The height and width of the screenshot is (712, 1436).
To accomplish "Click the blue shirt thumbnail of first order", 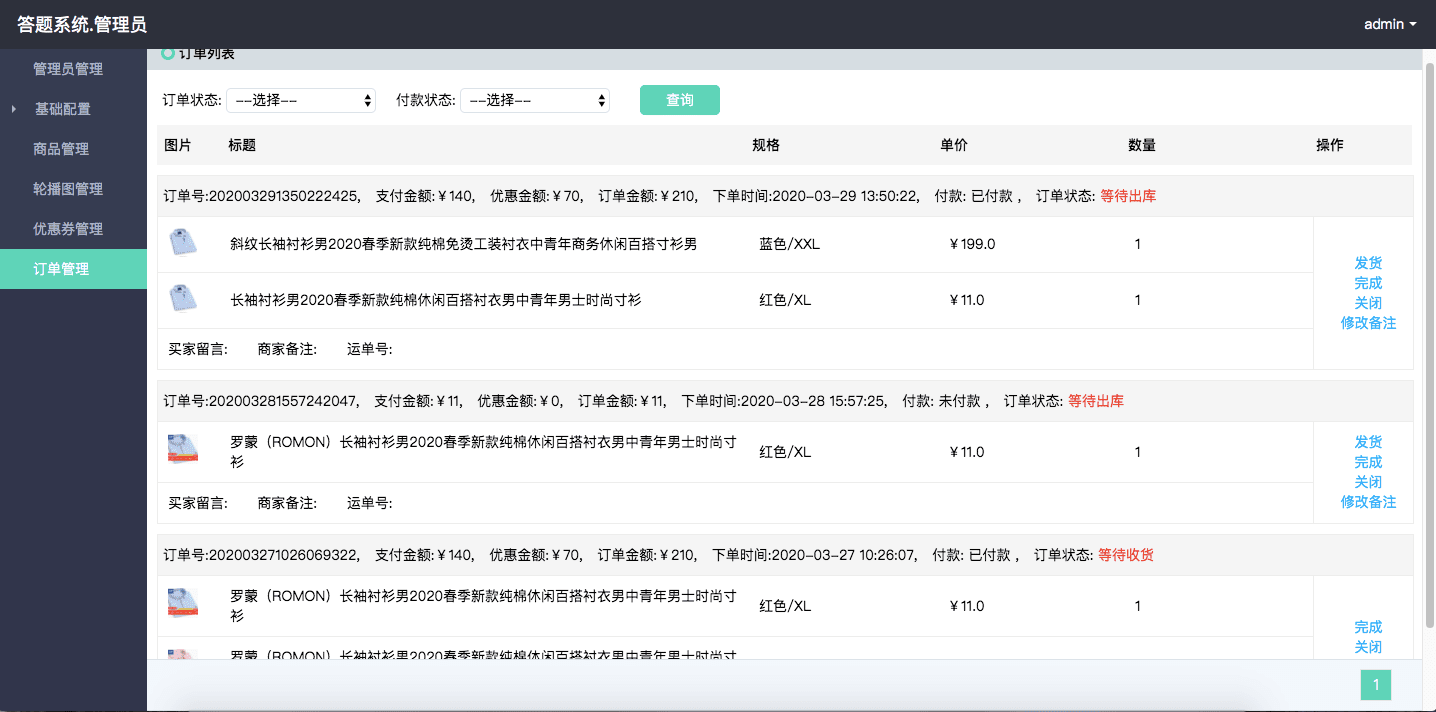I will 182,243.
